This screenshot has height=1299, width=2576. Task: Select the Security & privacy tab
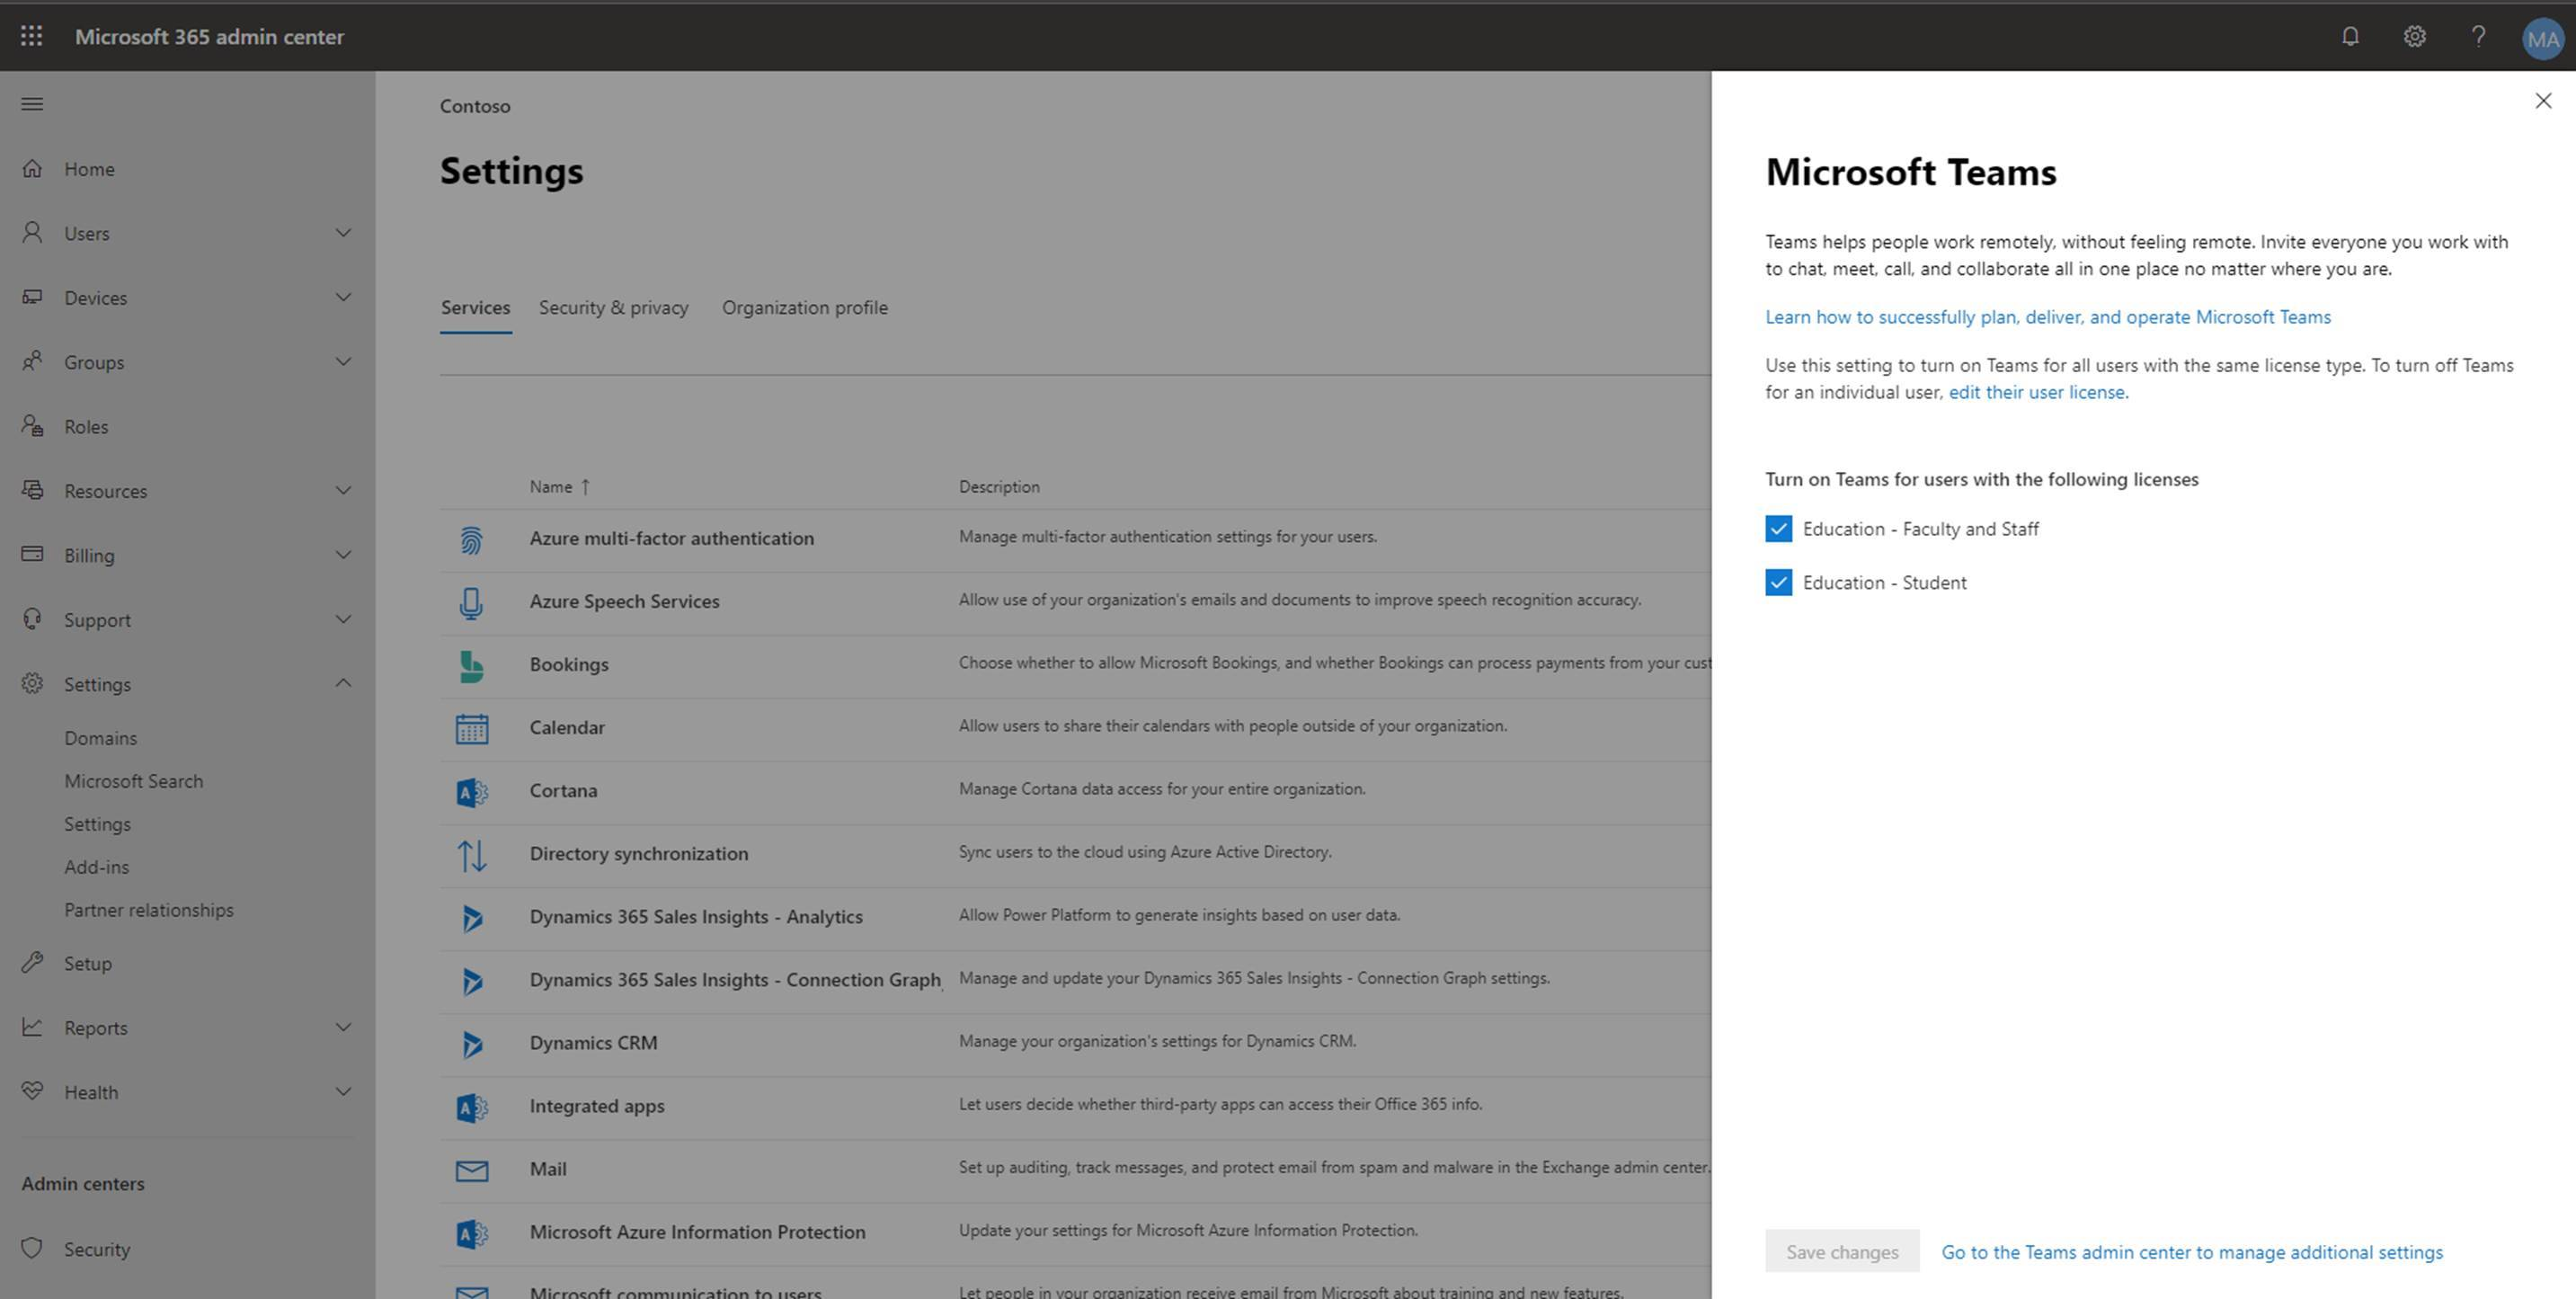(x=615, y=307)
